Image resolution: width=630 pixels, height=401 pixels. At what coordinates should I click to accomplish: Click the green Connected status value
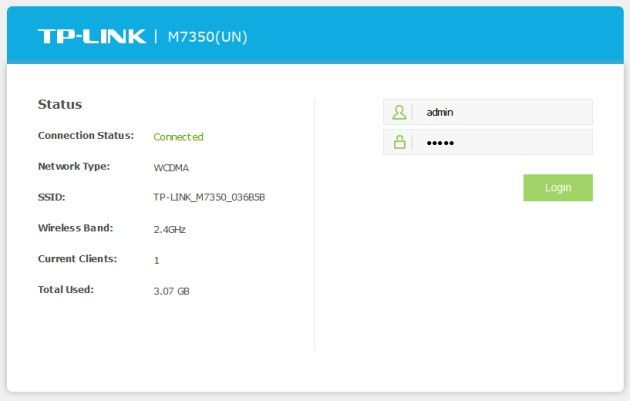click(178, 137)
